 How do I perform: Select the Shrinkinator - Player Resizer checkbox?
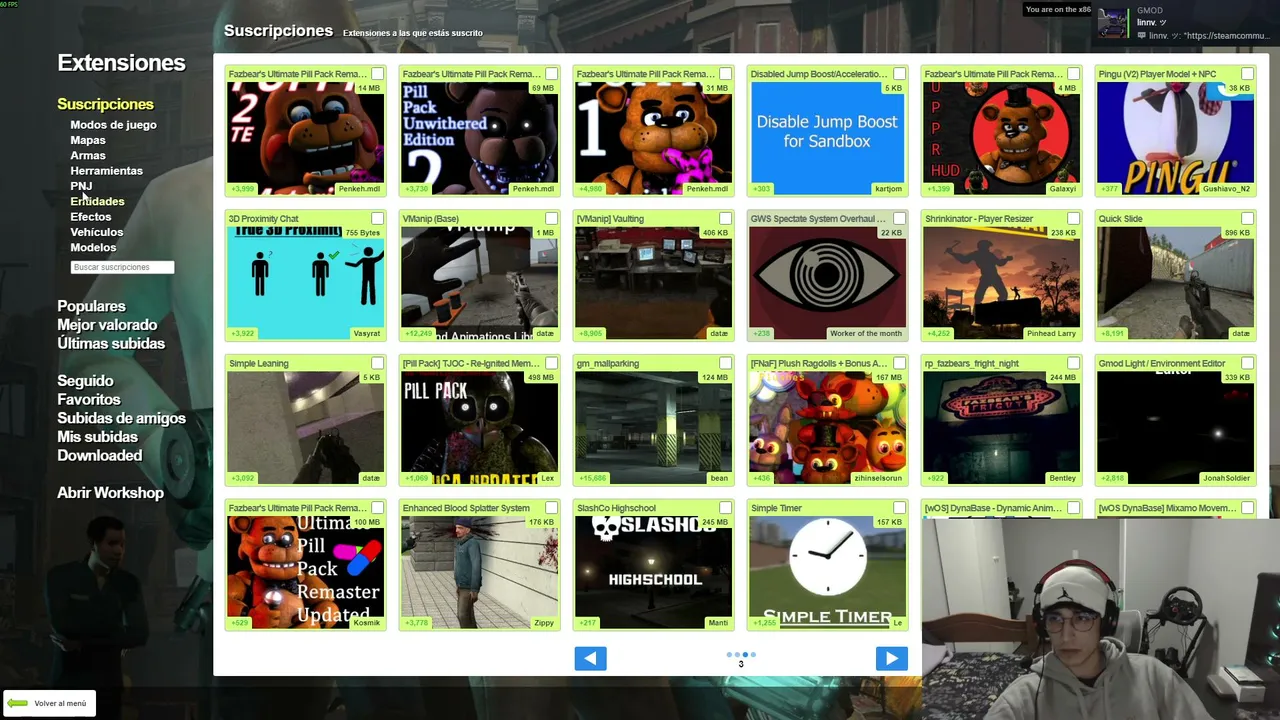click(1074, 219)
